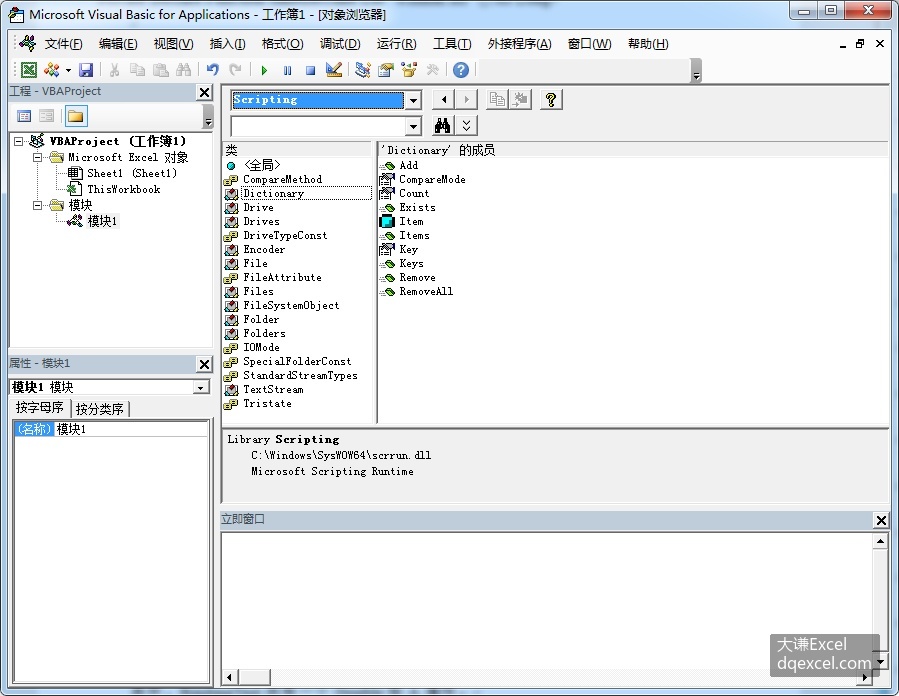This screenshot has height=696, width=899.
Task: Click View Definition icon in Object Browser
Action: [521, 100]
